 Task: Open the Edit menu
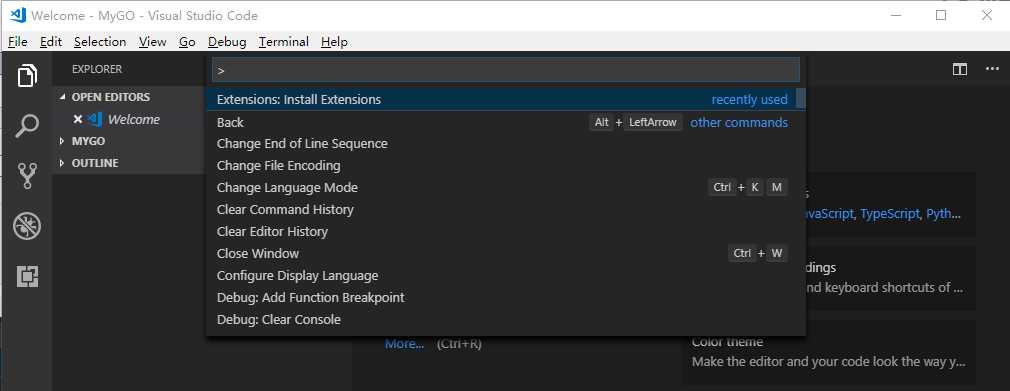tap(51, 42)
